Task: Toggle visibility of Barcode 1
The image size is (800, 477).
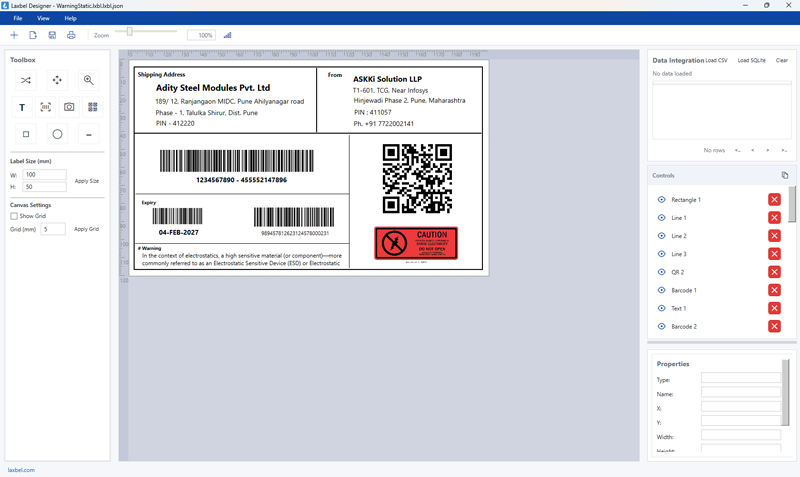Action: pos(662,290)
